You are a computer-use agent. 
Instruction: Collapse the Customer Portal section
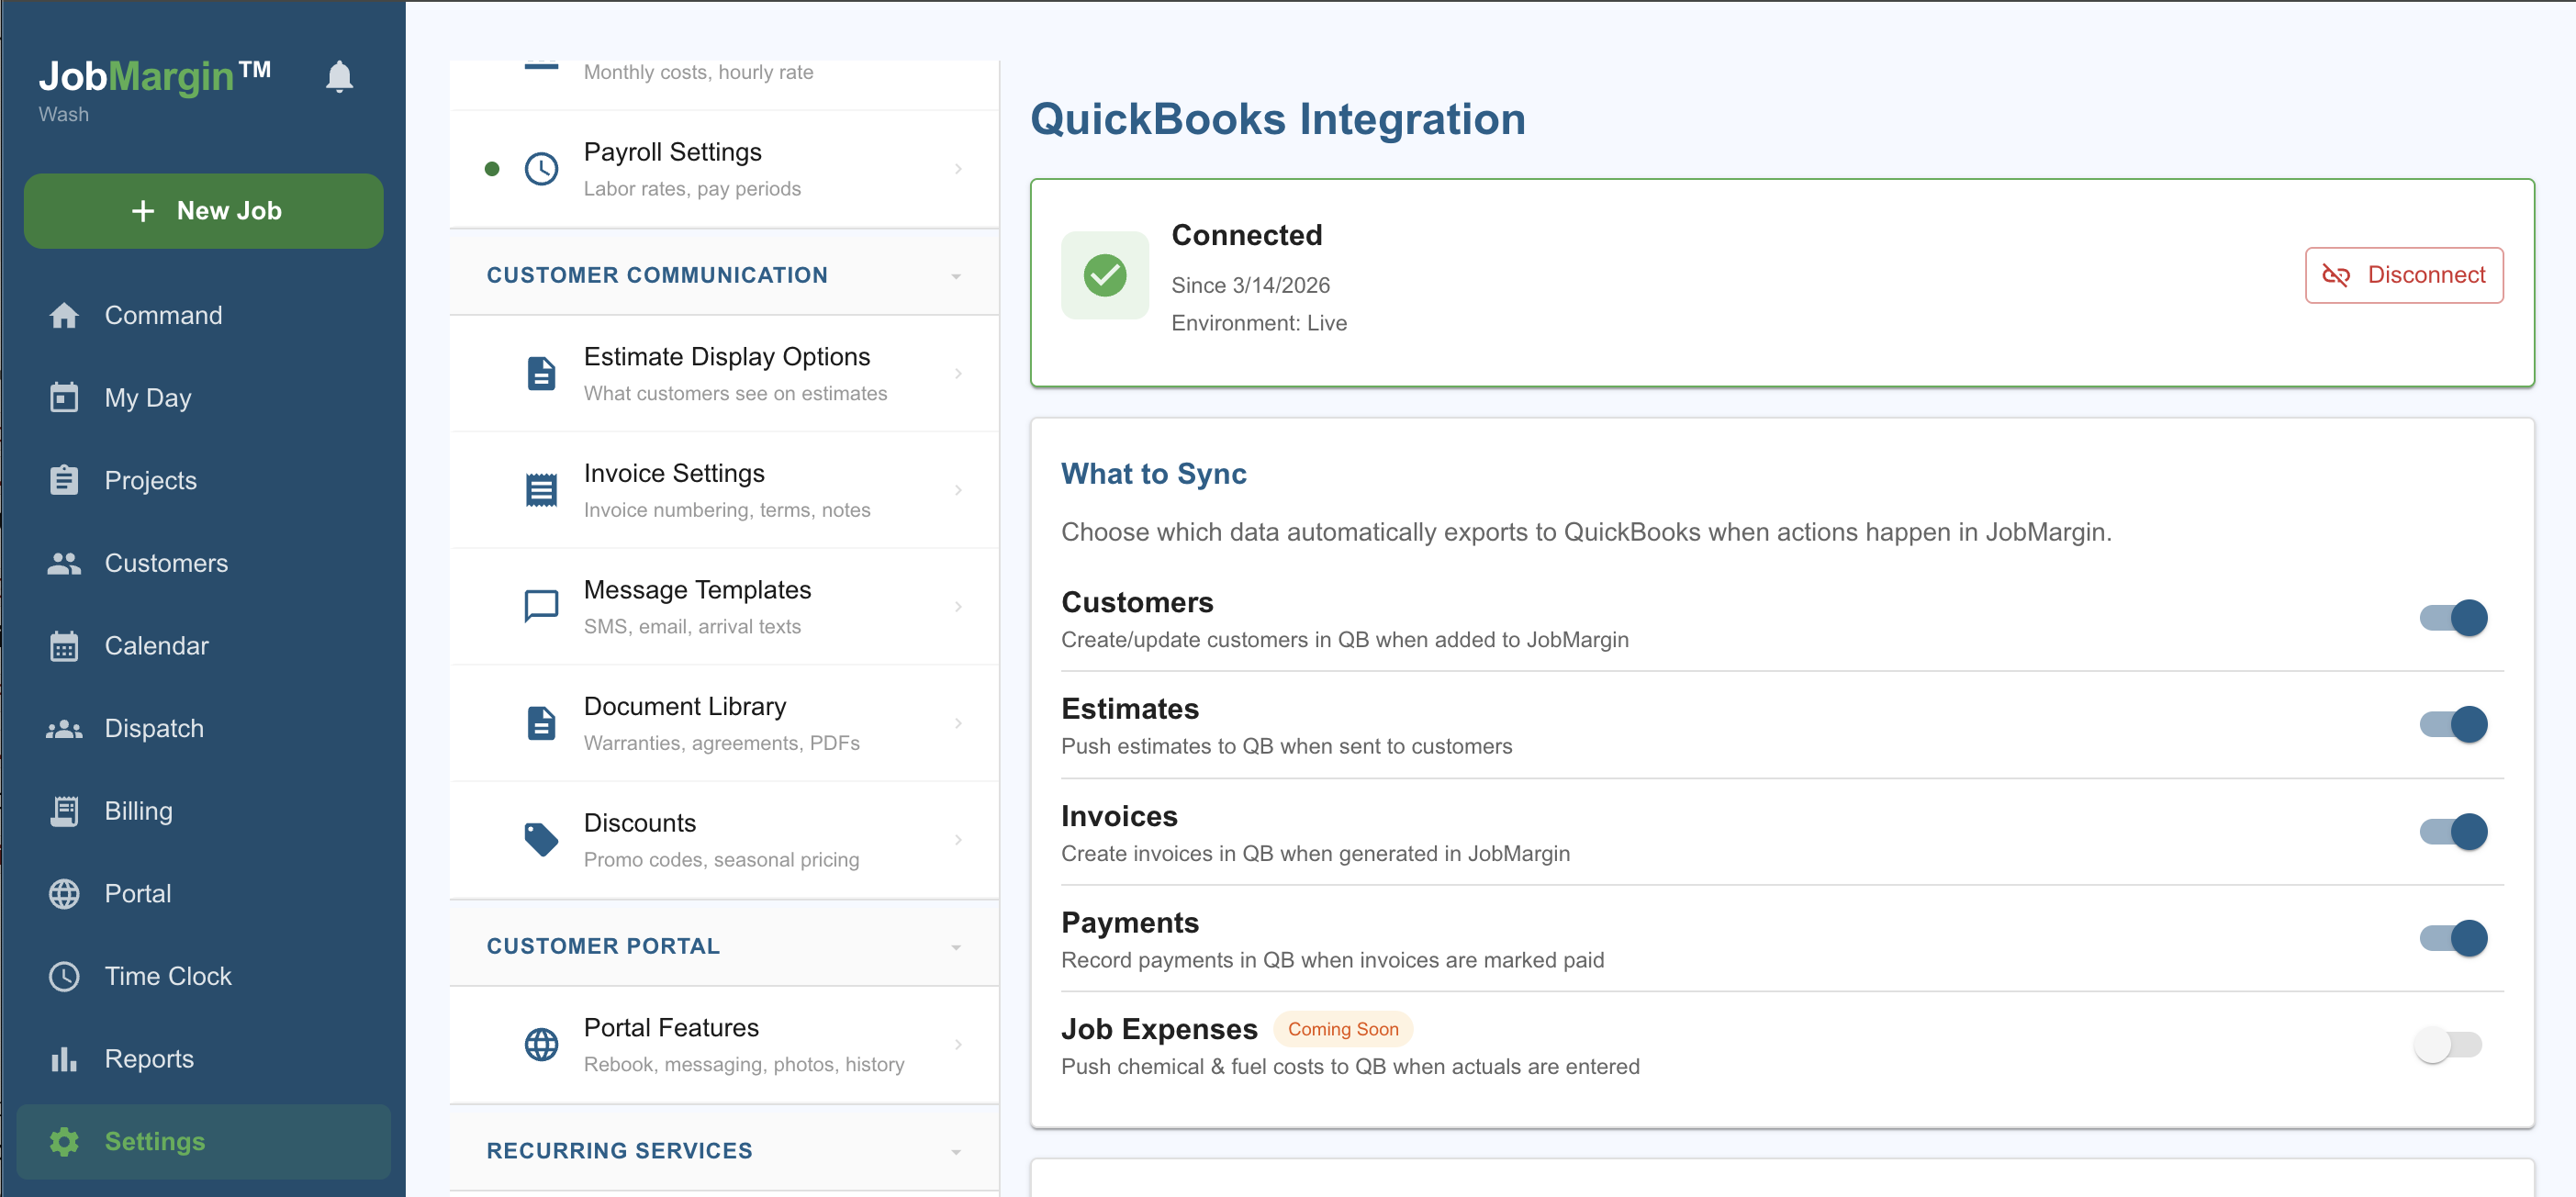(x=957, y=946)
